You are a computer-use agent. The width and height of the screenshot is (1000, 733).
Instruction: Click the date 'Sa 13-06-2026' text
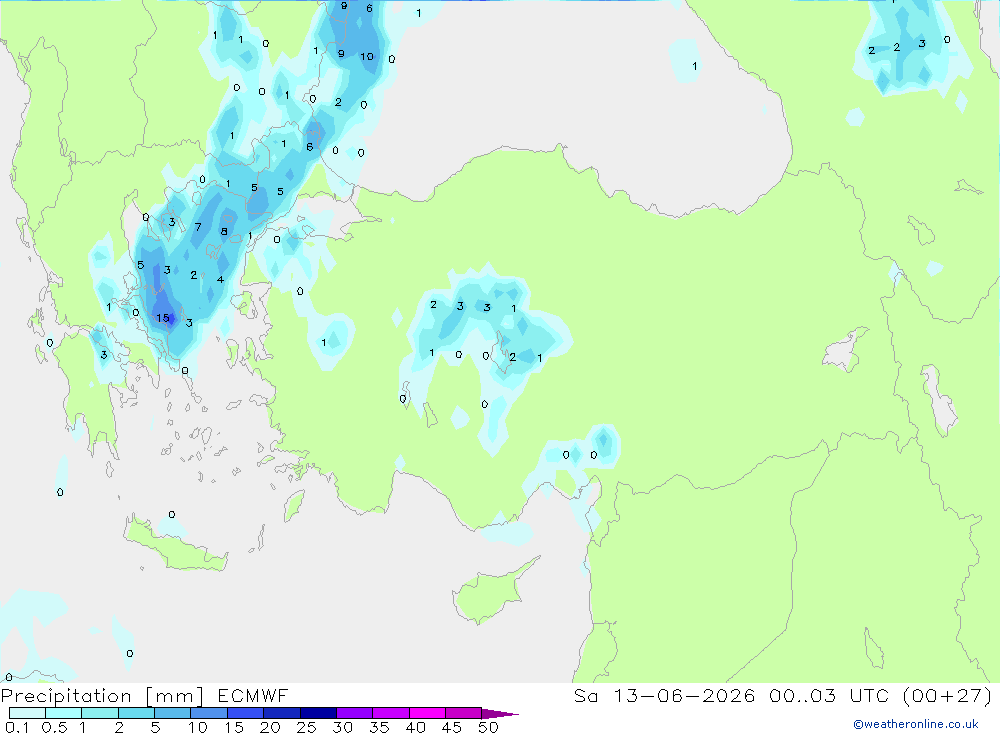coord(665,696)
